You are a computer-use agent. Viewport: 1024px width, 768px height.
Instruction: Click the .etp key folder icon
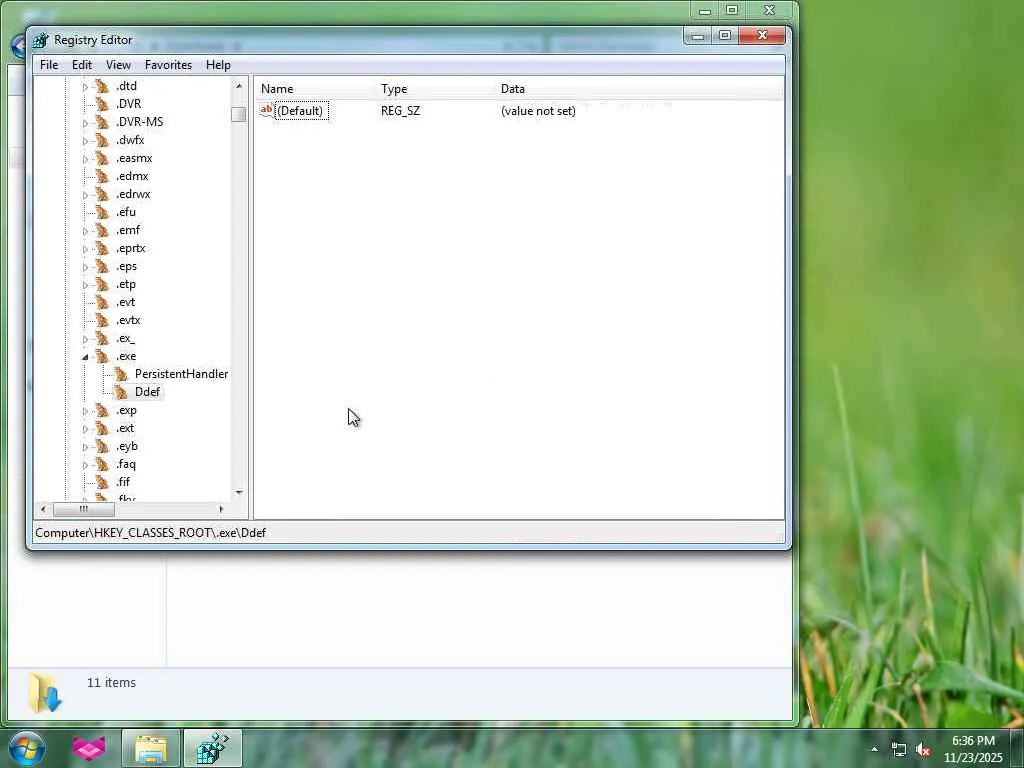click(x=103, y=284)
